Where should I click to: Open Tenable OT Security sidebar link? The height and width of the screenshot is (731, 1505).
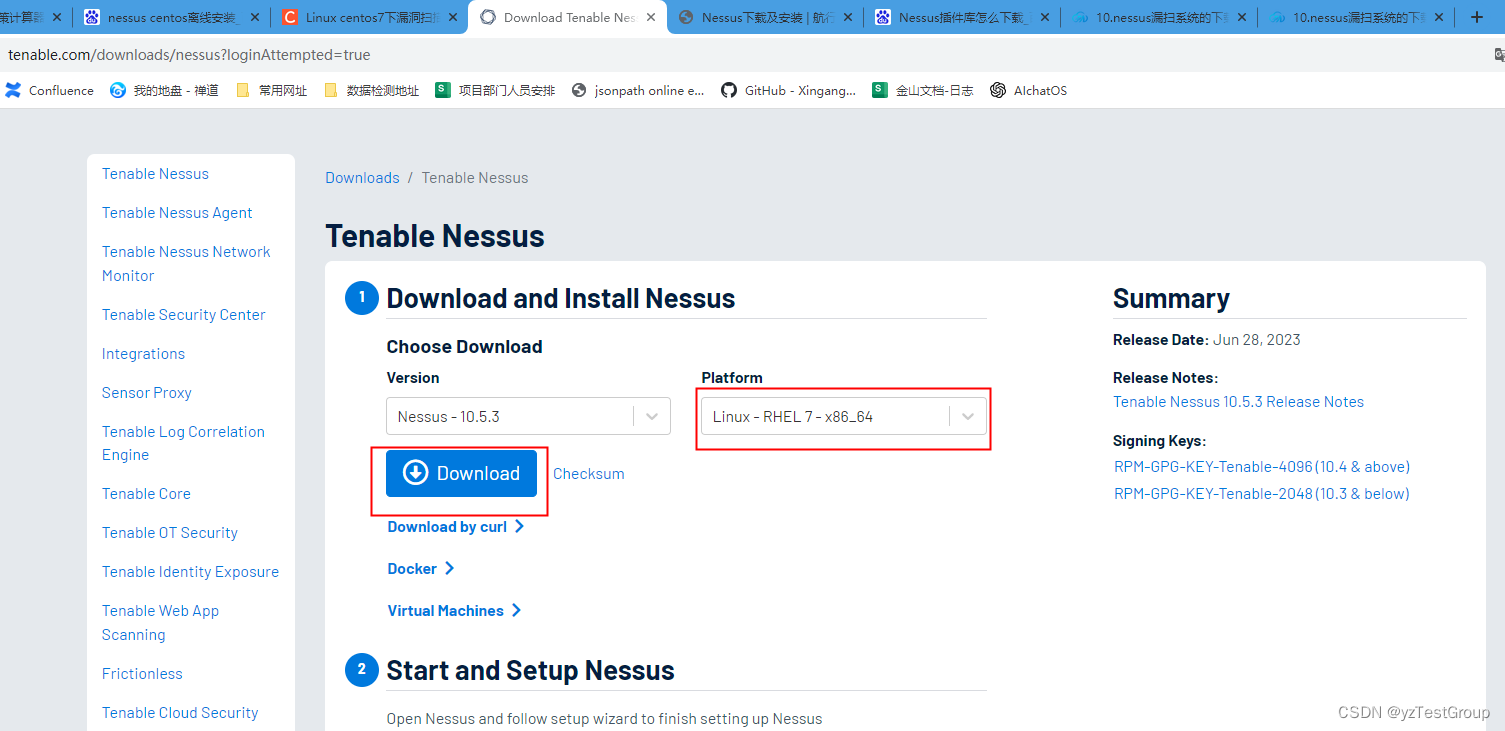[170, 533]
